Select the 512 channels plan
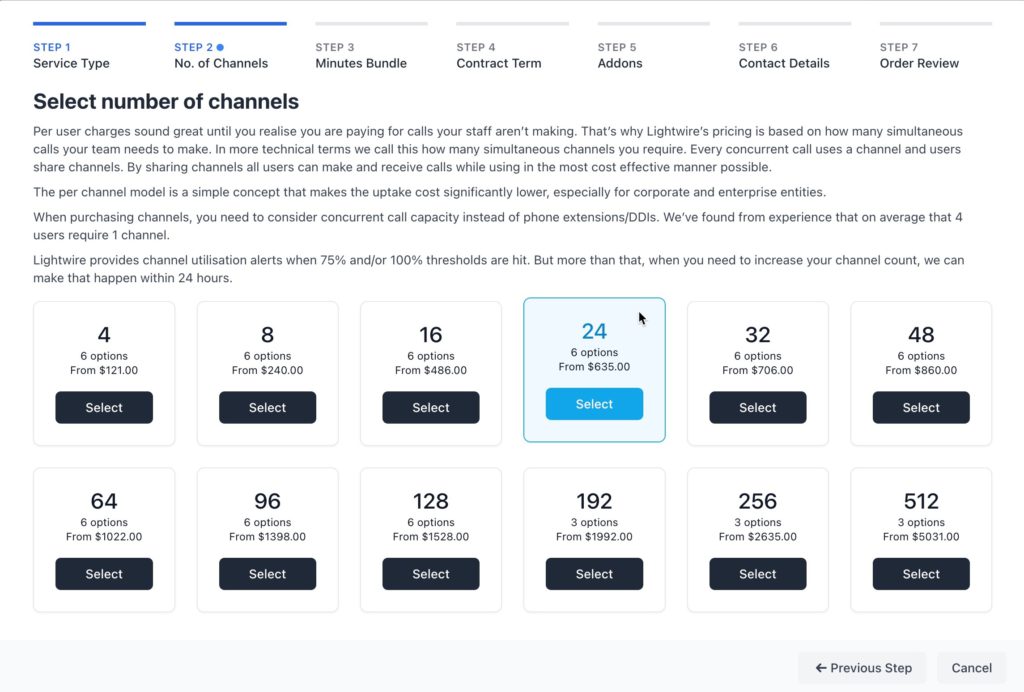Screen dimensions: 1024x692 [921, 574]
